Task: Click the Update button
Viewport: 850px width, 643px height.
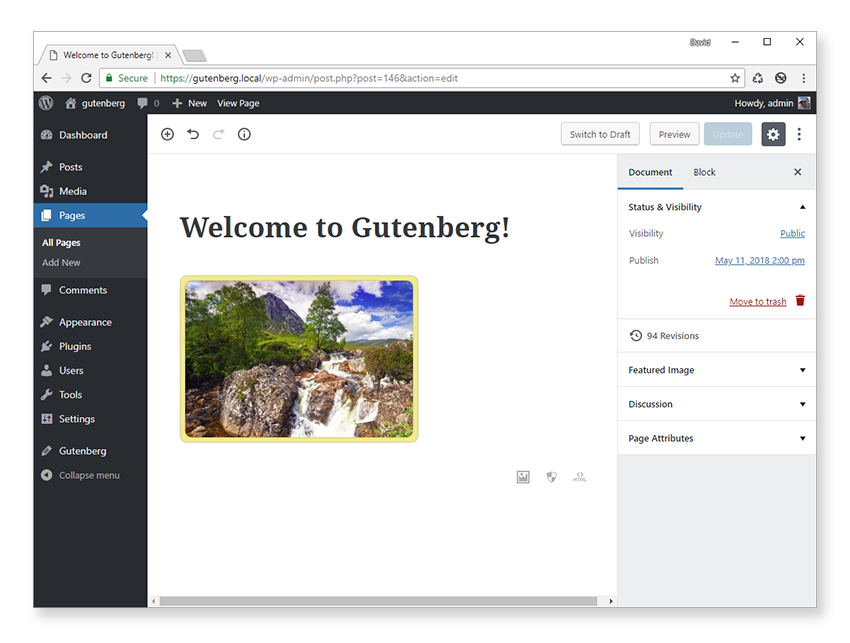Action: point(727,134)
